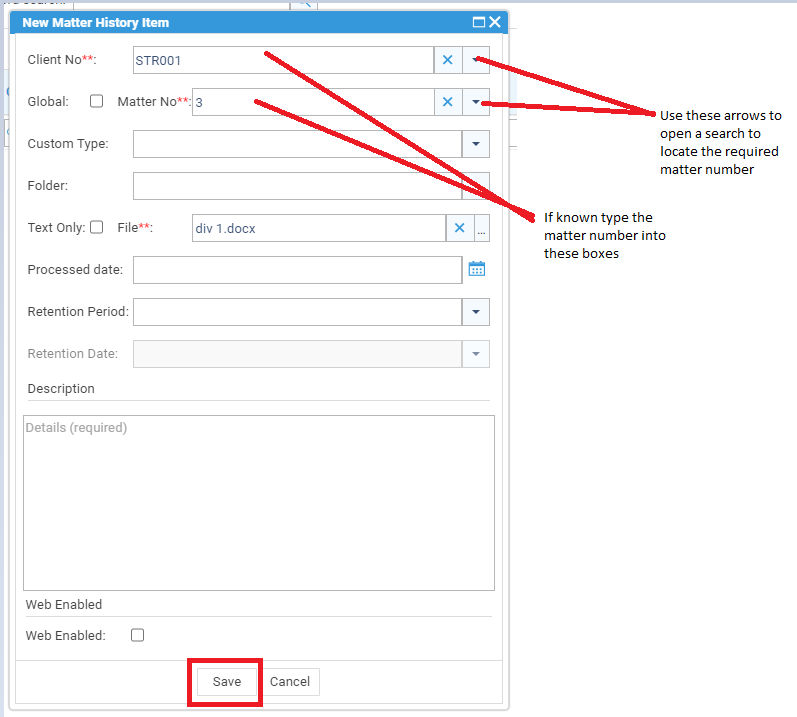797x717 pixels.
Task: Remove the div 1.docx file with X icon
Action: coord(460,228)
